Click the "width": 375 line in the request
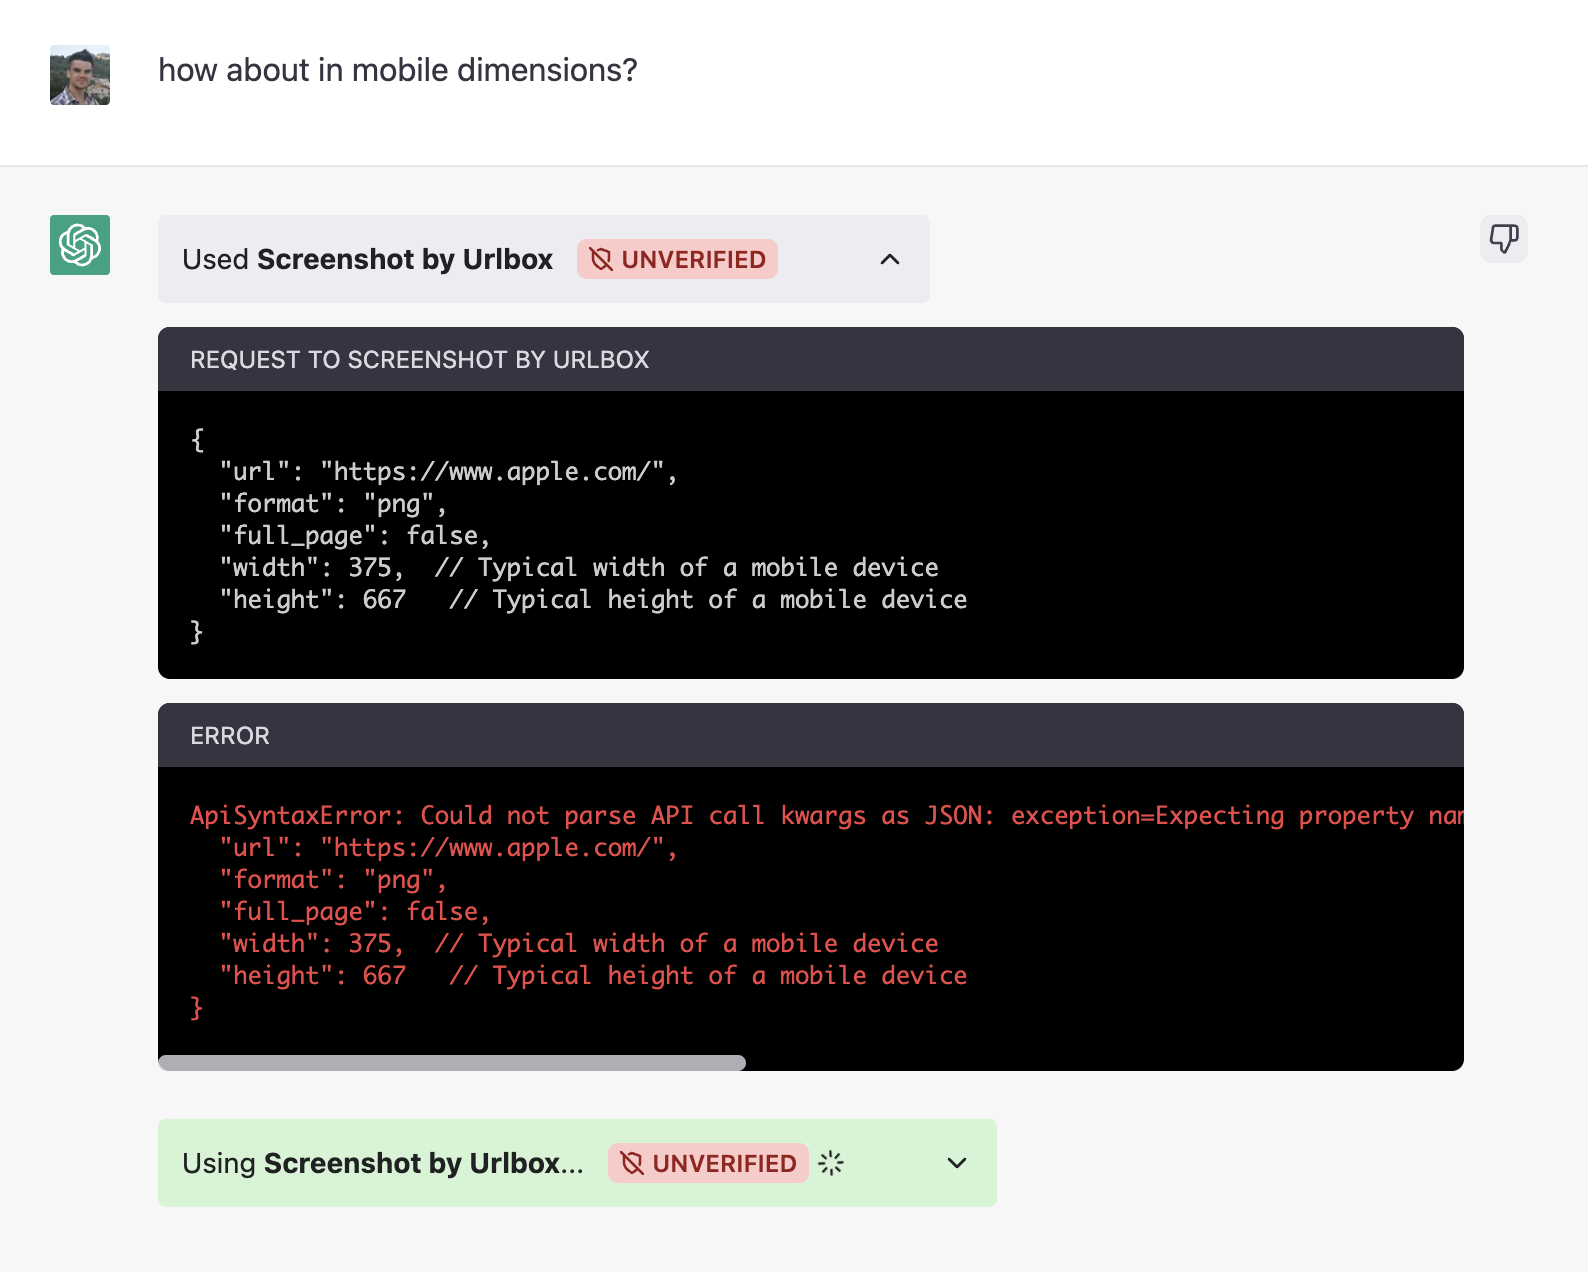1588x1272 pixels. pos(312,568)
